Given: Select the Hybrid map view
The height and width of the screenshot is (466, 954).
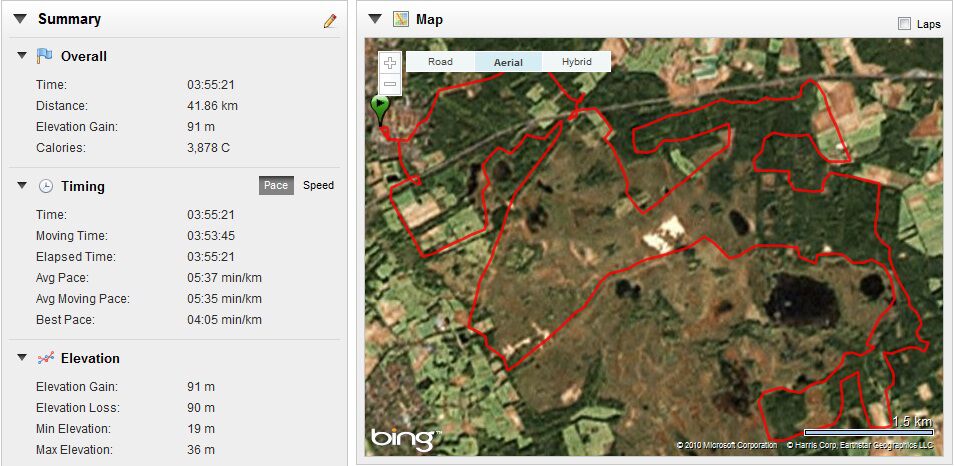Looking at the screenshot, I should 576,62.
